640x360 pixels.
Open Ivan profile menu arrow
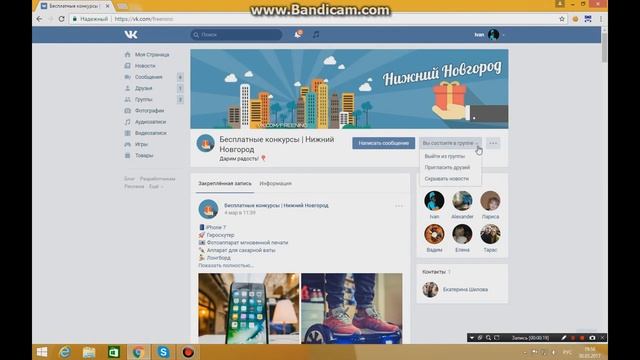[x=504, y=35]
